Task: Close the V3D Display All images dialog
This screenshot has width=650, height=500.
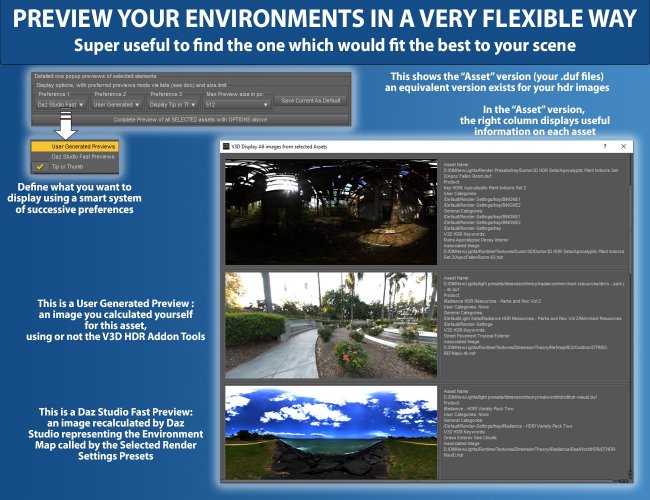Action: 623,146
